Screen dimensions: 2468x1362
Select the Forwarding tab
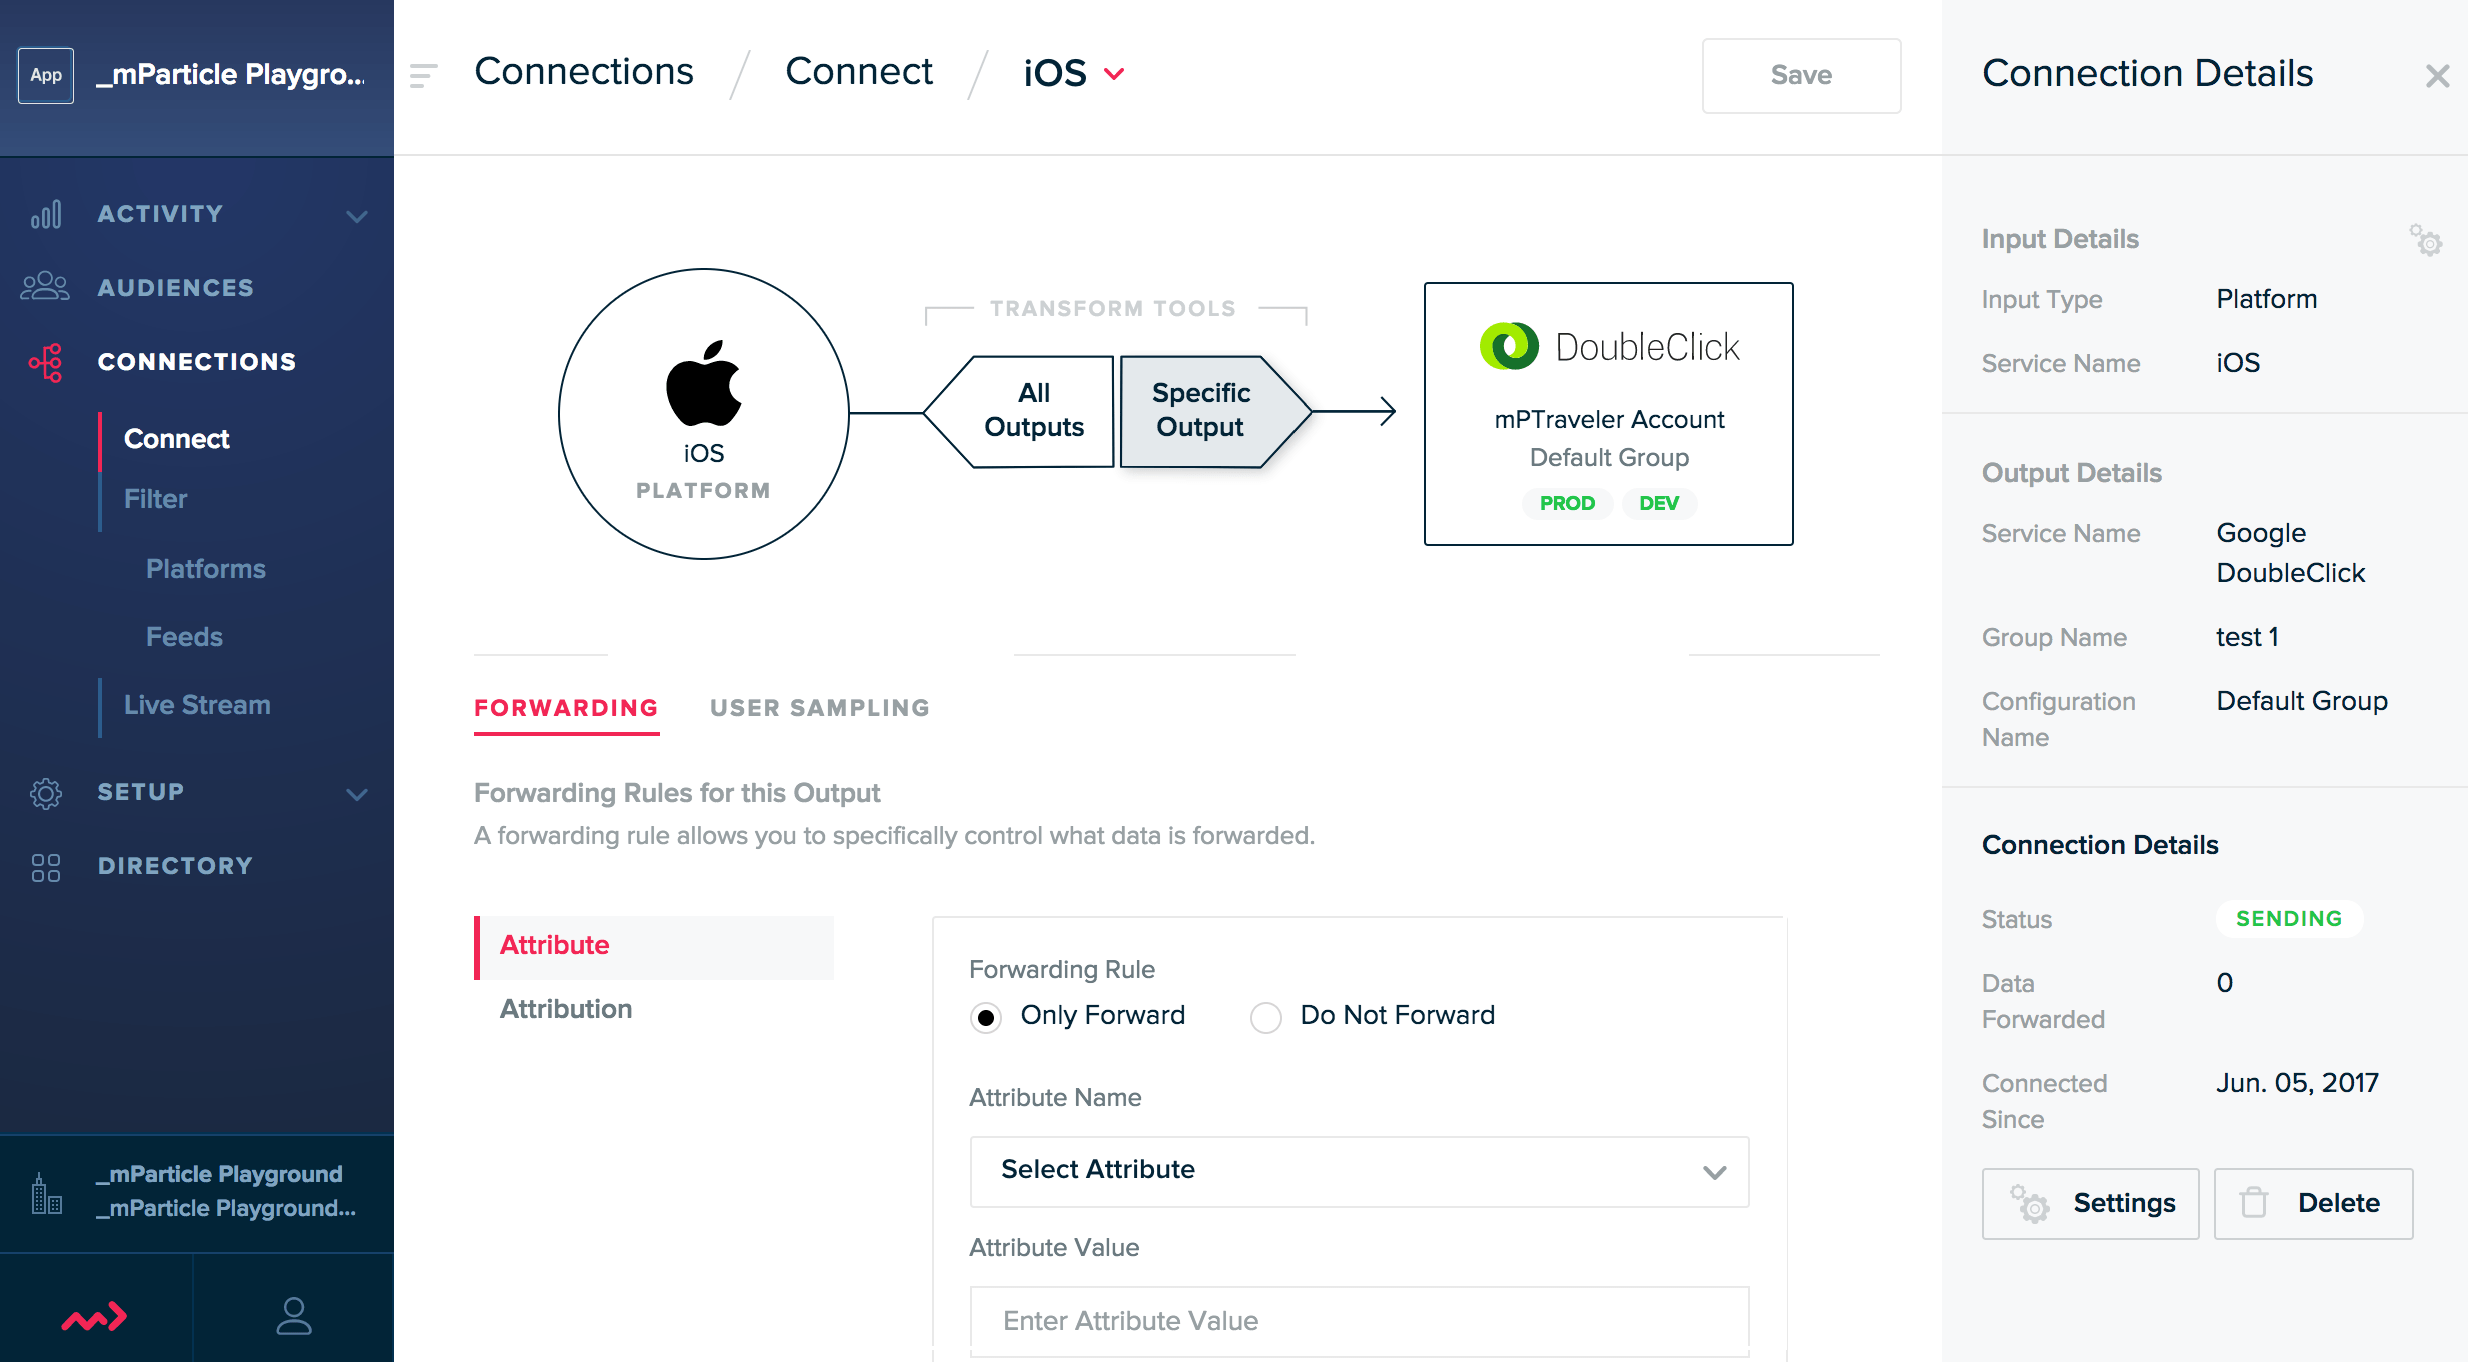pyautogui.click(x=565, y=706)
